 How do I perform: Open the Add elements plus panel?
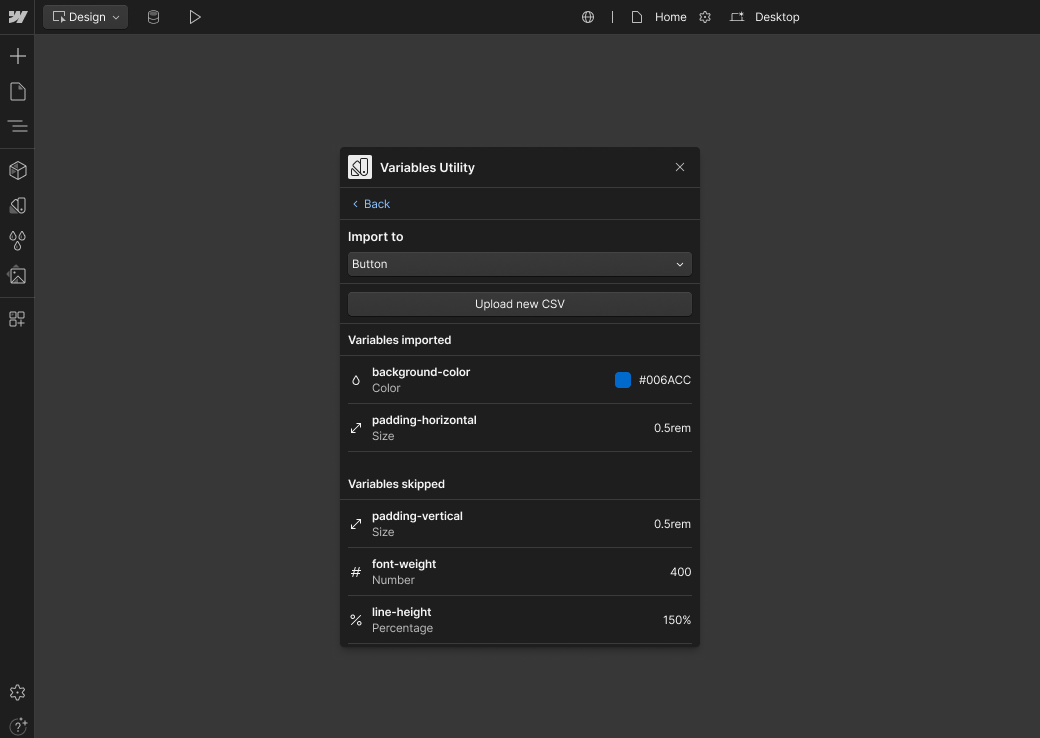[18, 56]
